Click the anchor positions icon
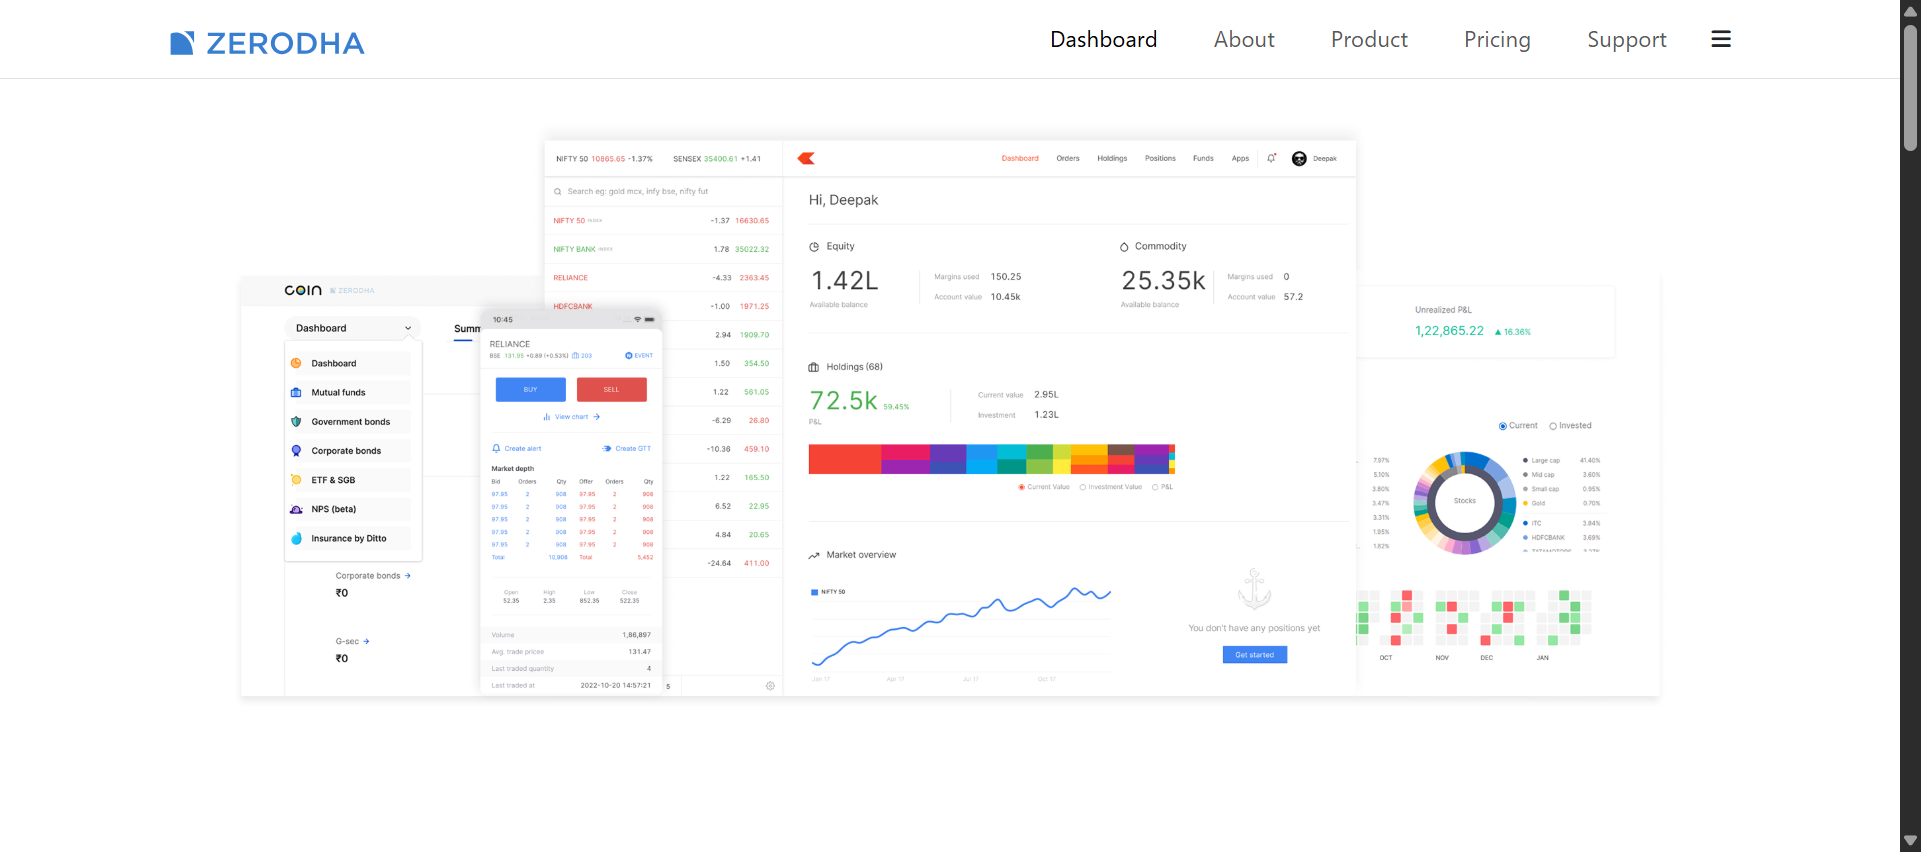1921x852 pixels. [1254, 589]
